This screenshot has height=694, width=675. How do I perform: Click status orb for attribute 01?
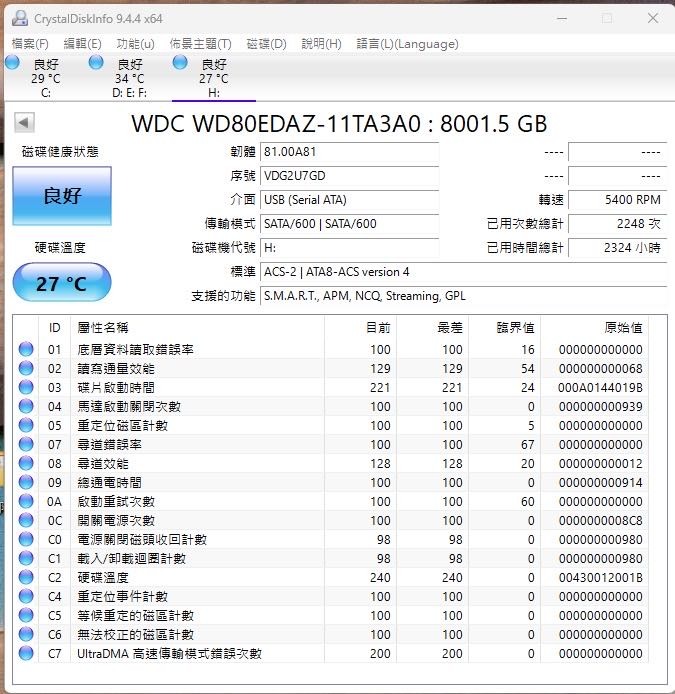click(26, 349)
